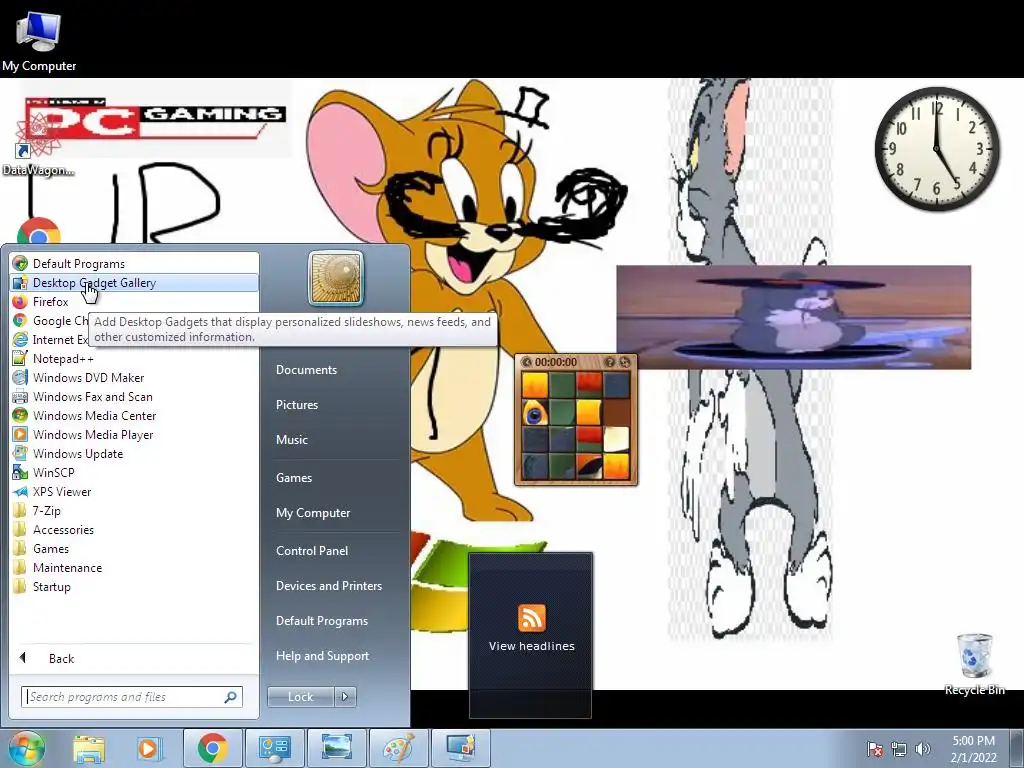This screenshot has height=768, width=1024.
Task: Click the Windows Start orb
Action: [x=26, y=748]
